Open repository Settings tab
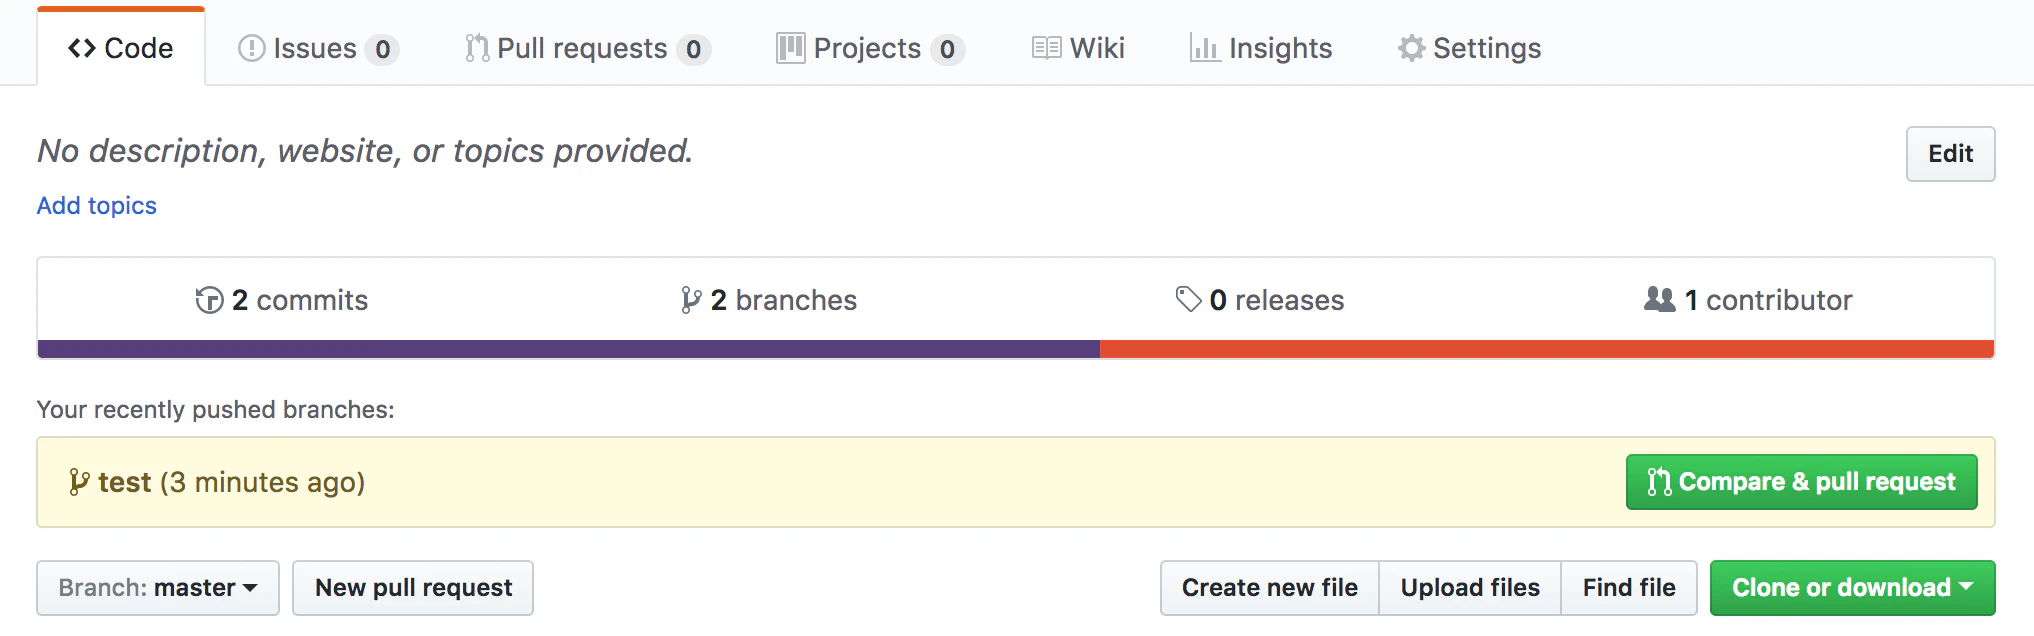Image resolution: width=2034 pixels, height=636 pixels. point(1469,48)
